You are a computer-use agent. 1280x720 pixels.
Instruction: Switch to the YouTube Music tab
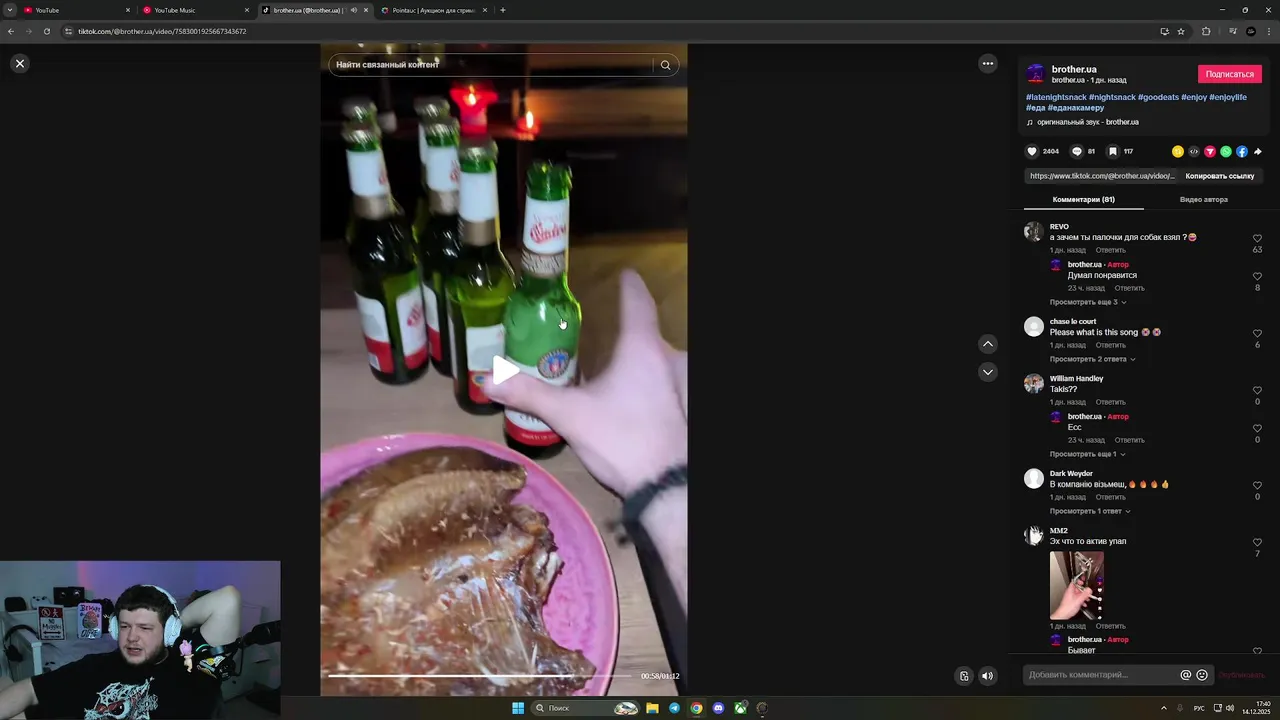pyautogui.click(x=196, y=10)
